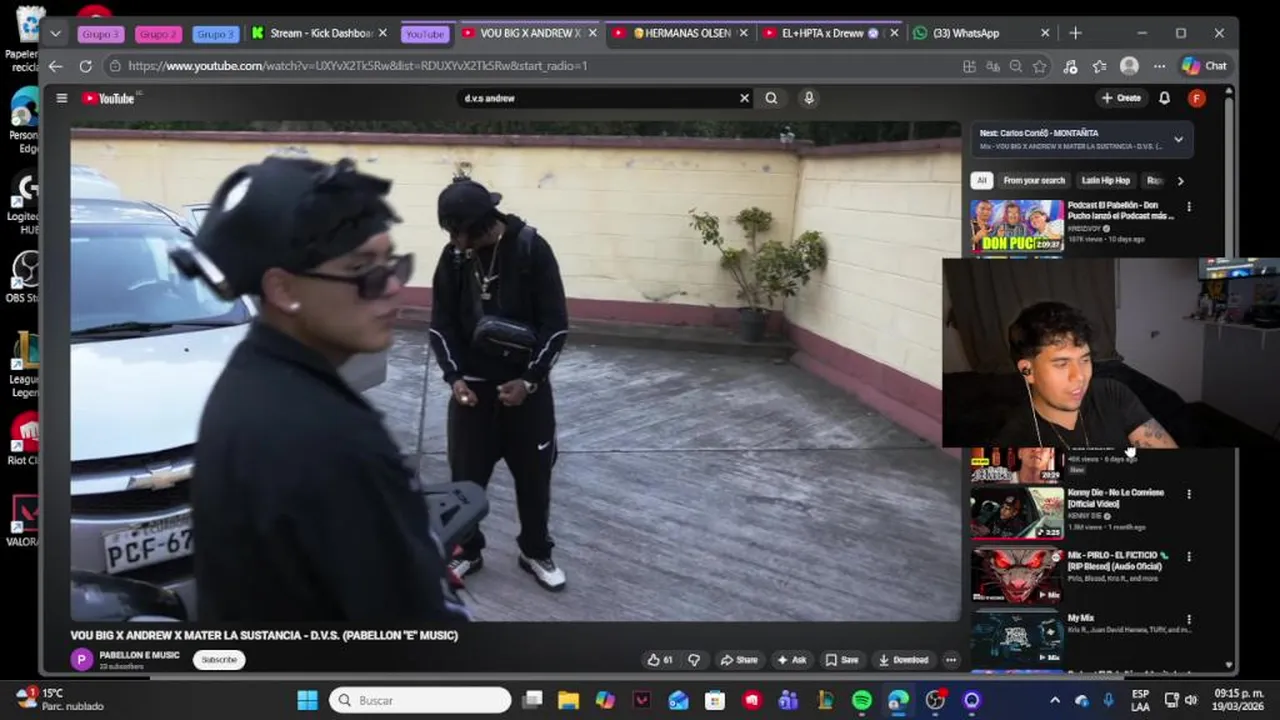The width and height of the screenshot is (1280, 720).
Task: Start voice search with the microphone icon
Action: 809,98
